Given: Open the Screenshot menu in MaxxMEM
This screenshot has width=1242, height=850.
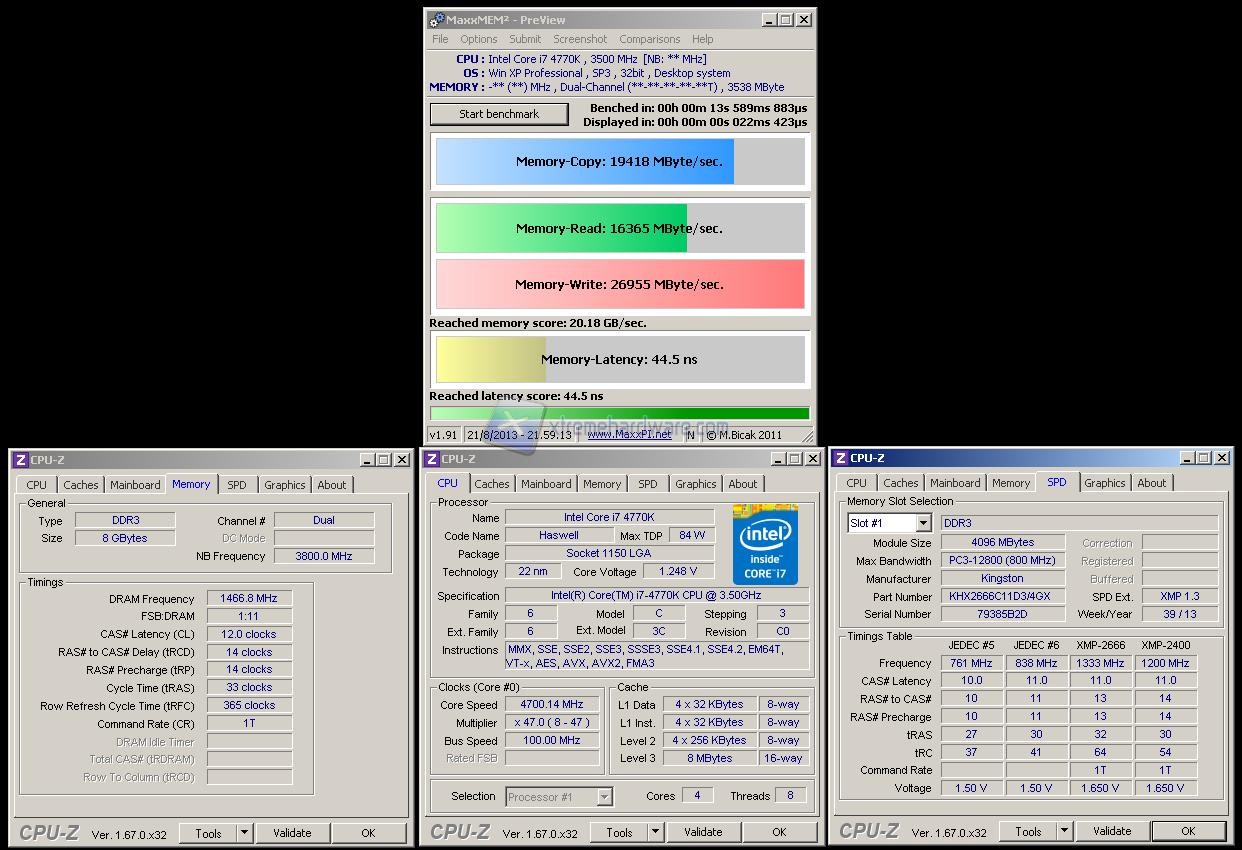Looking at the screenshot, I should tap(580, 39).
